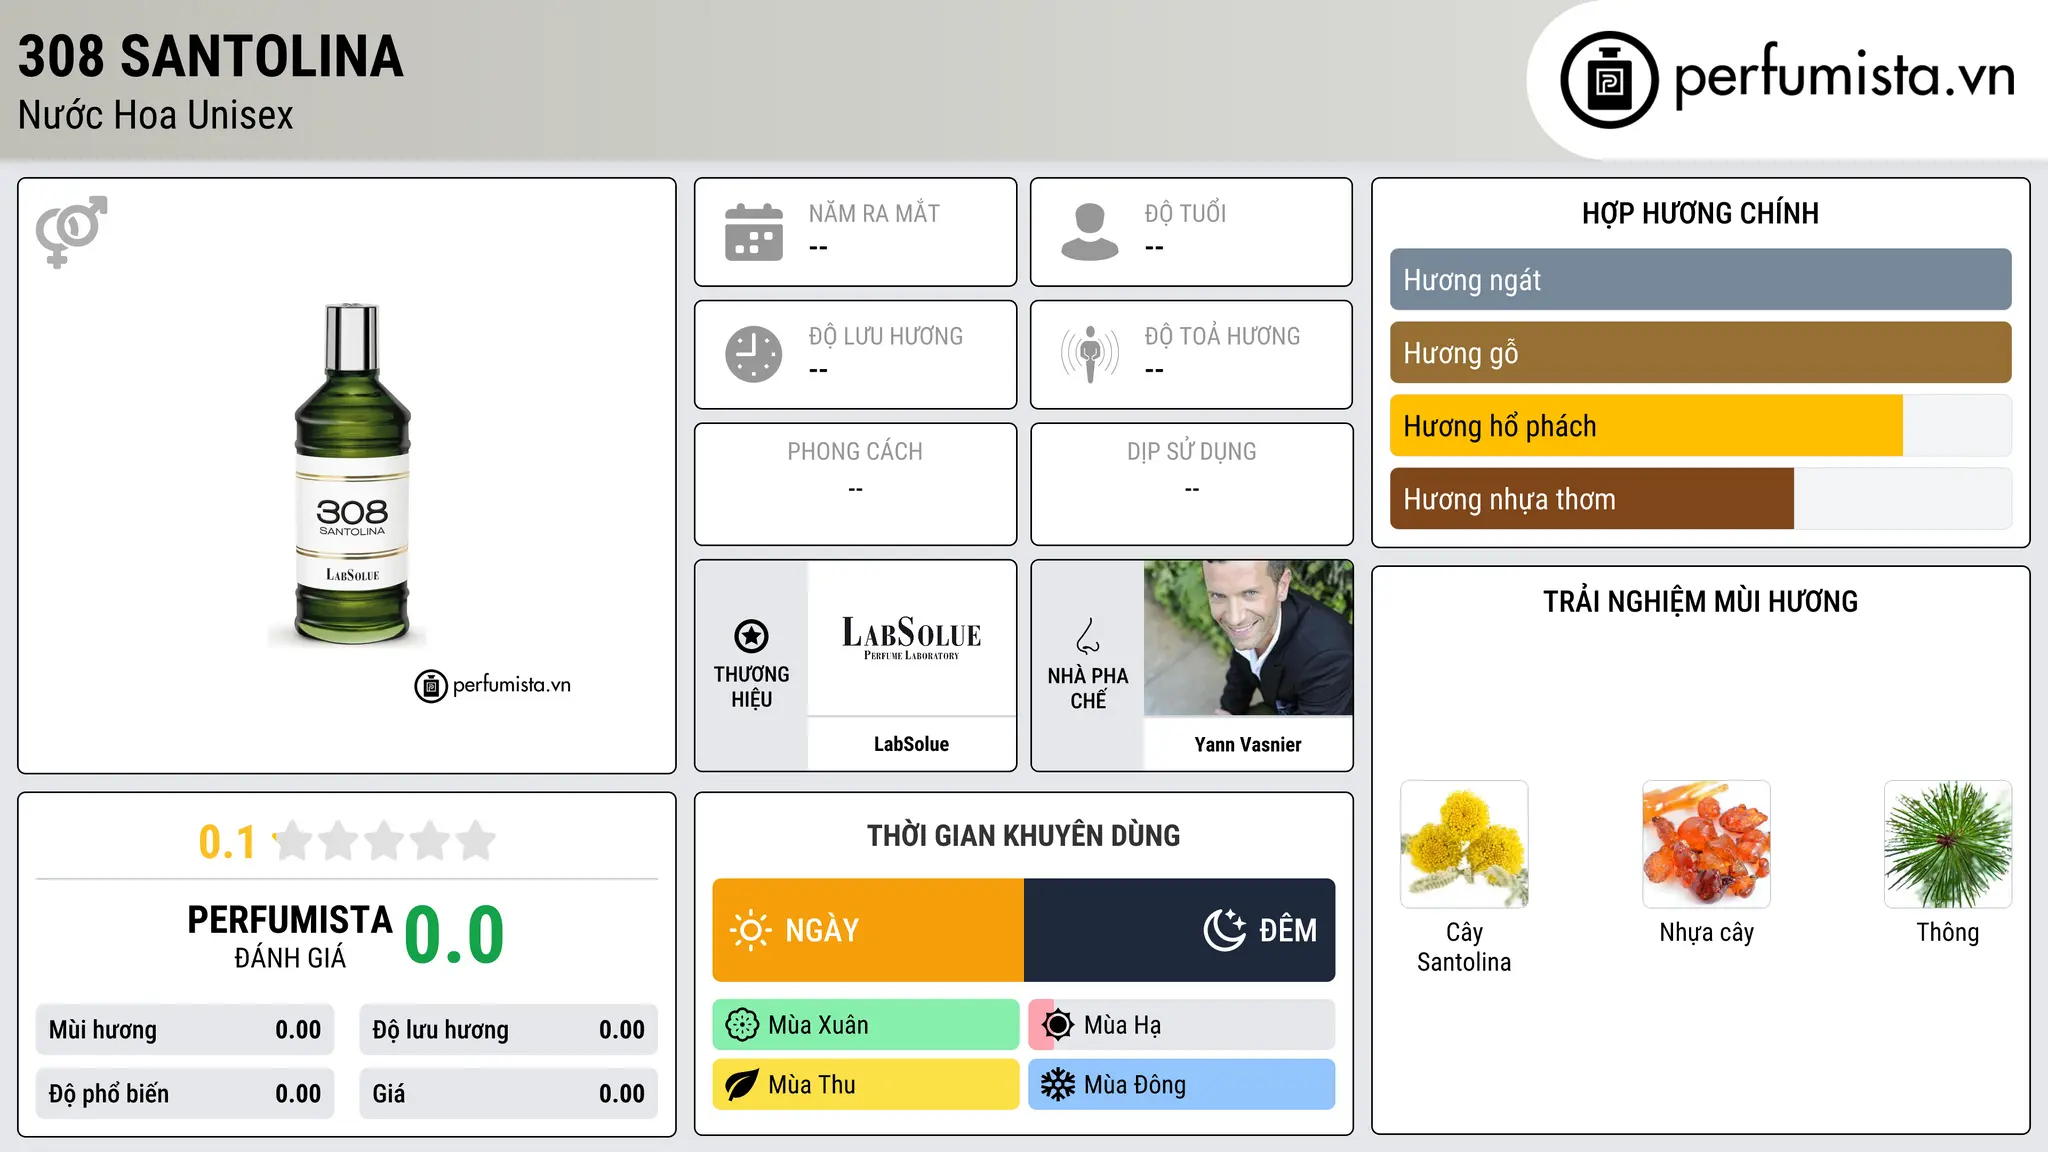2048x1152 pixels.
Task: Click the calendar icon beside Năm ra mắt
Action: [x=754, y=232]
